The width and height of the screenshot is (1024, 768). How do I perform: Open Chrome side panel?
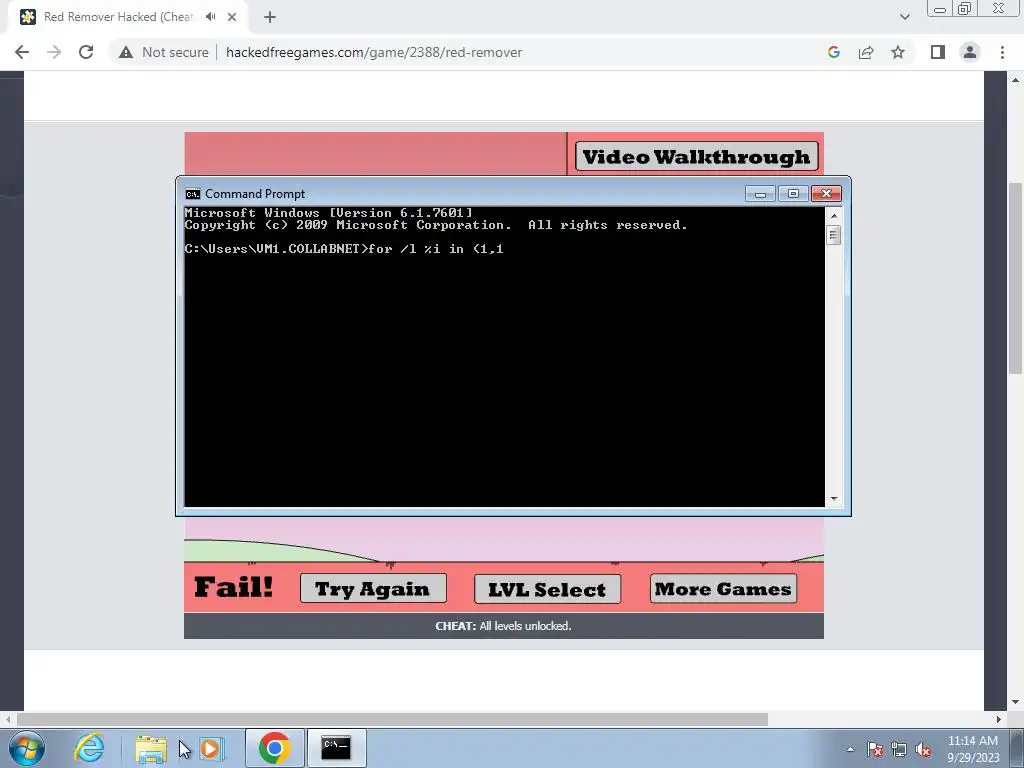pos(938,52)
